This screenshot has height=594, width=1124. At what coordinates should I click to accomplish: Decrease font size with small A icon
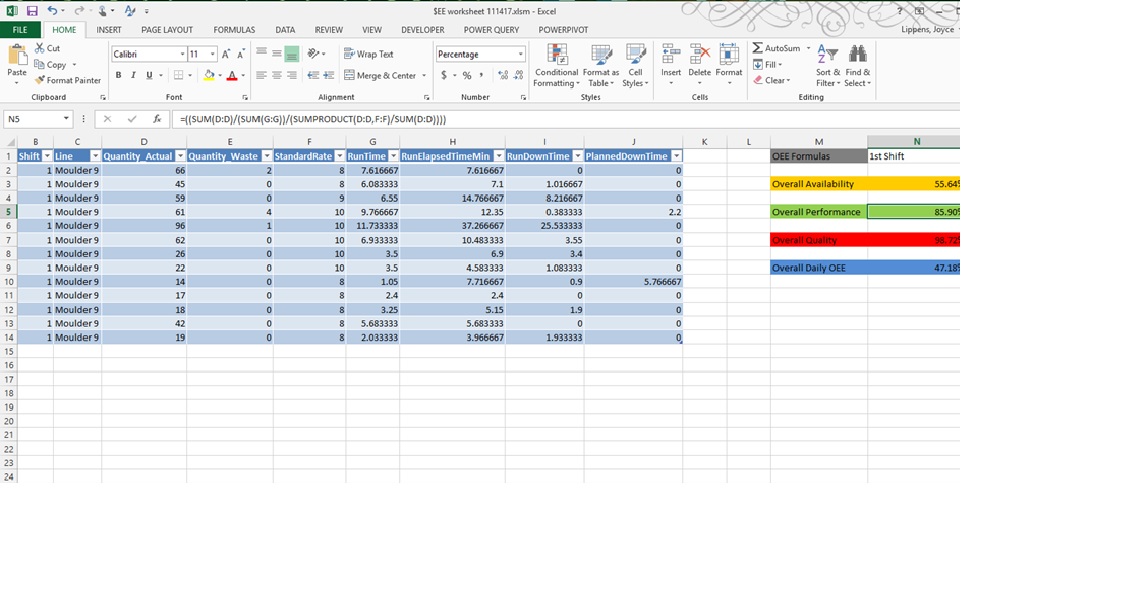point(241,54)
